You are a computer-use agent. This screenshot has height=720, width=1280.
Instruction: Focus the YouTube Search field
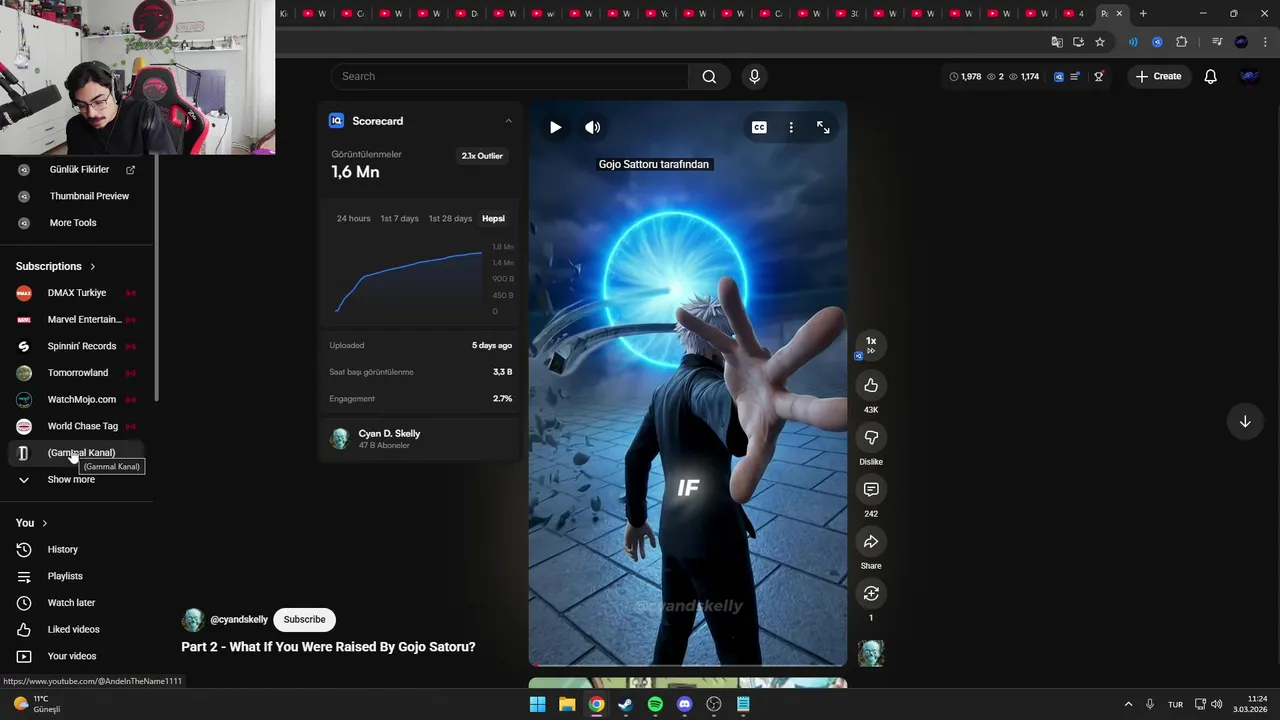(x=509, y=76)
